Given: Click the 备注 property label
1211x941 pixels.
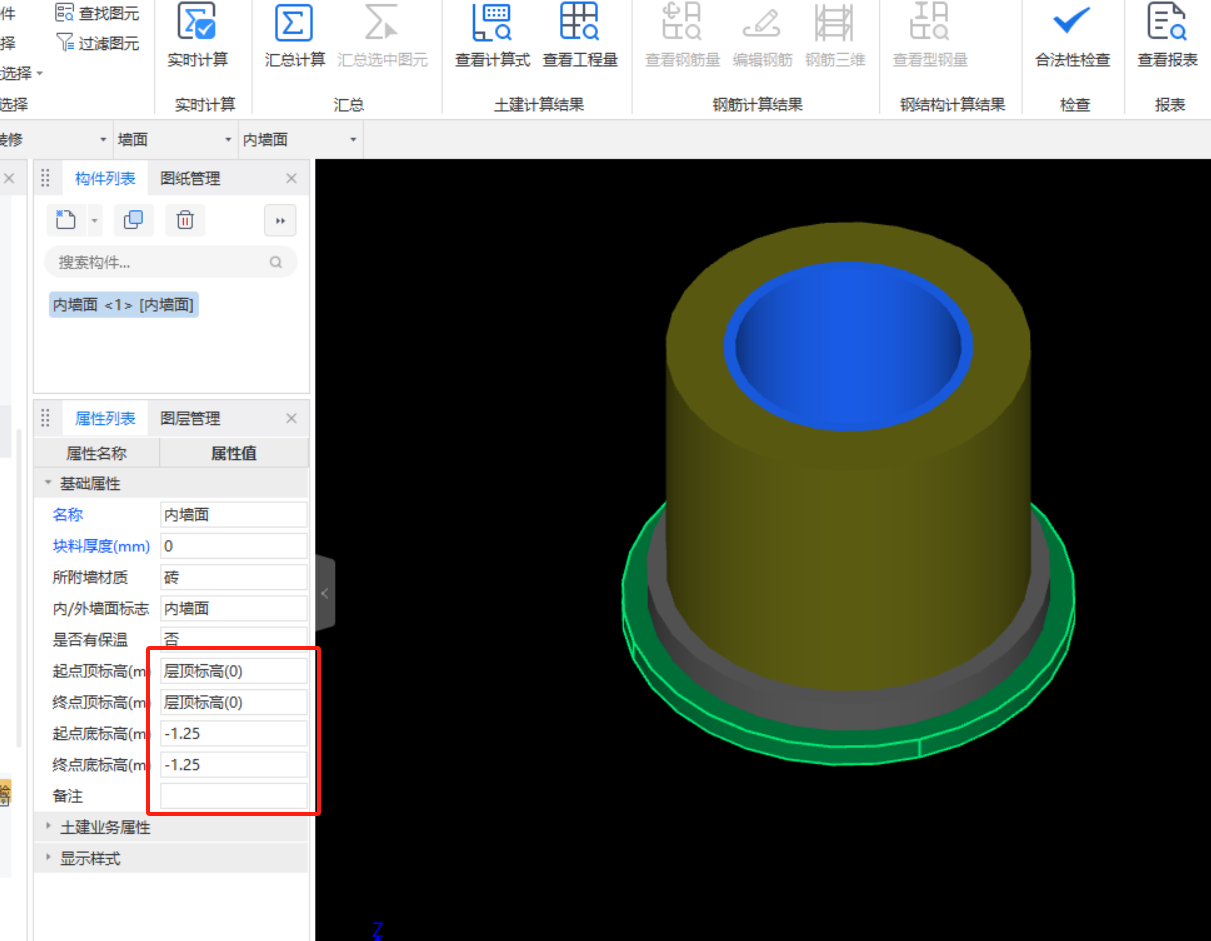Looking at the screenshot, I should (x=68, y=796).
